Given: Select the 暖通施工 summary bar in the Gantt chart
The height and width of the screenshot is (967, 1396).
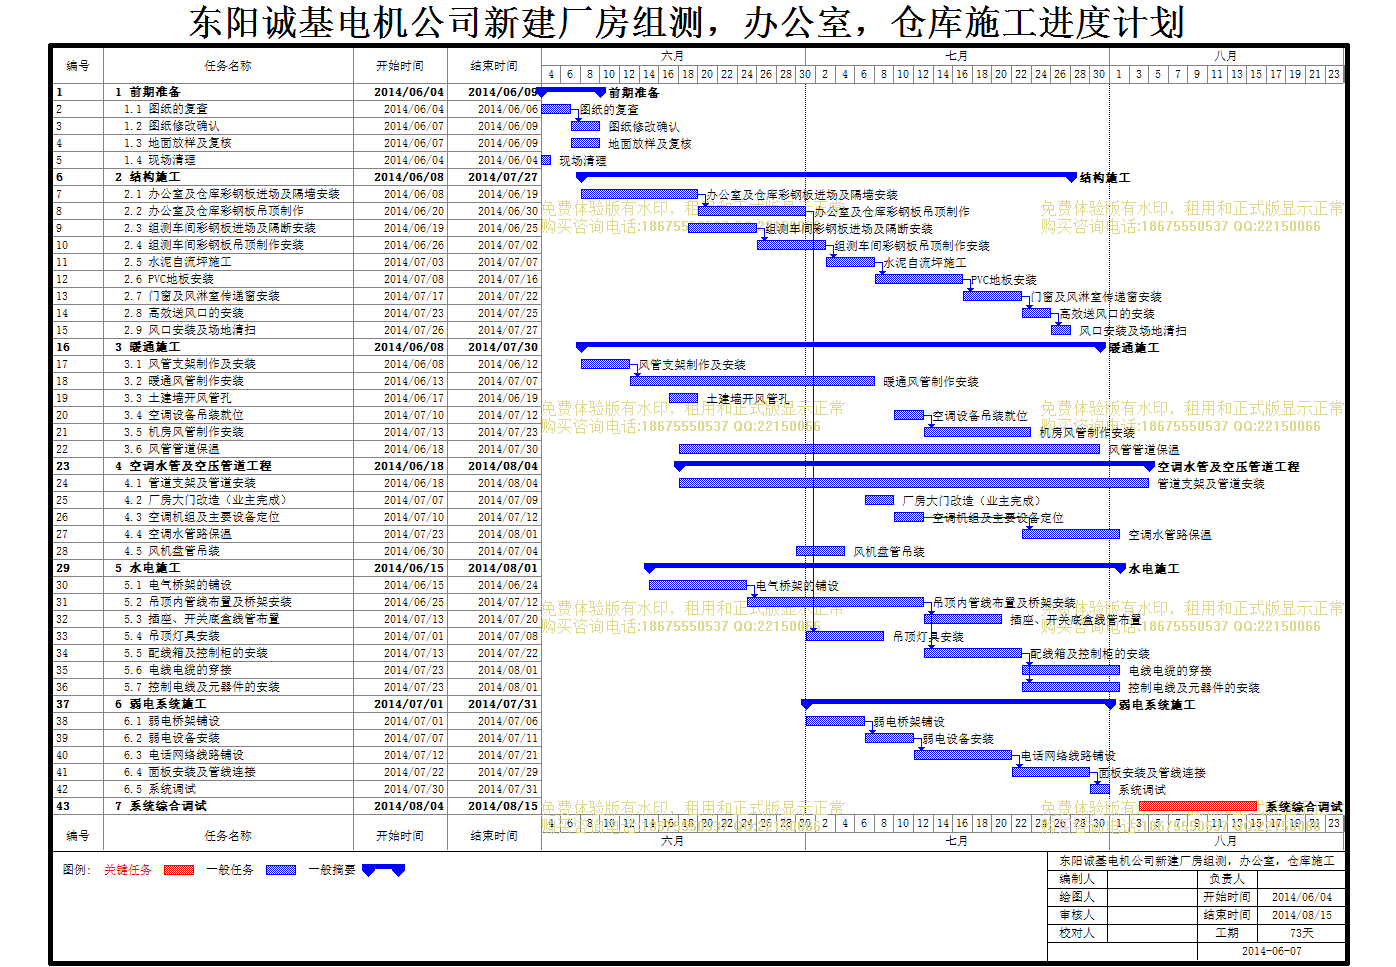Looking at the screenshot, I should tap(841, 347).
